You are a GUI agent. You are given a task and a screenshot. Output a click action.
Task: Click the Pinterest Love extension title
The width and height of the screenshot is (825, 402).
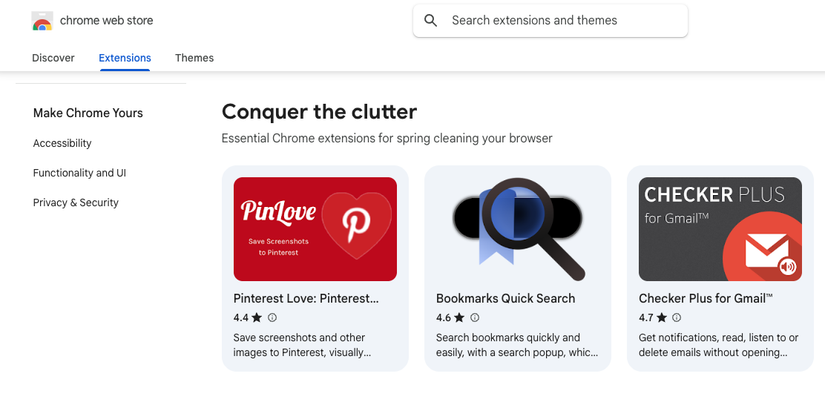coord(306,298)
